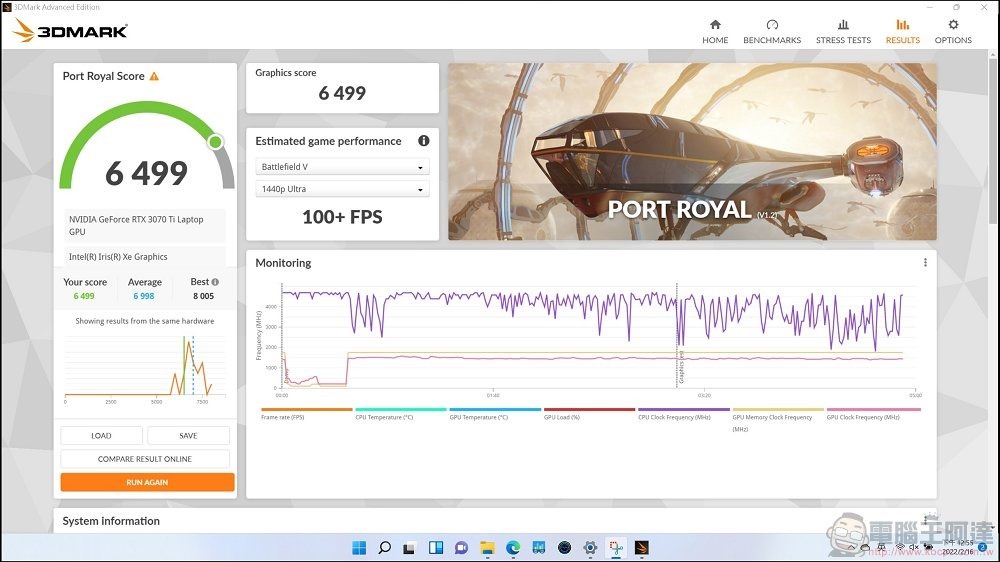The image size is (1000, 562).
Task: Expand the System information section
Action: [111, 521]
